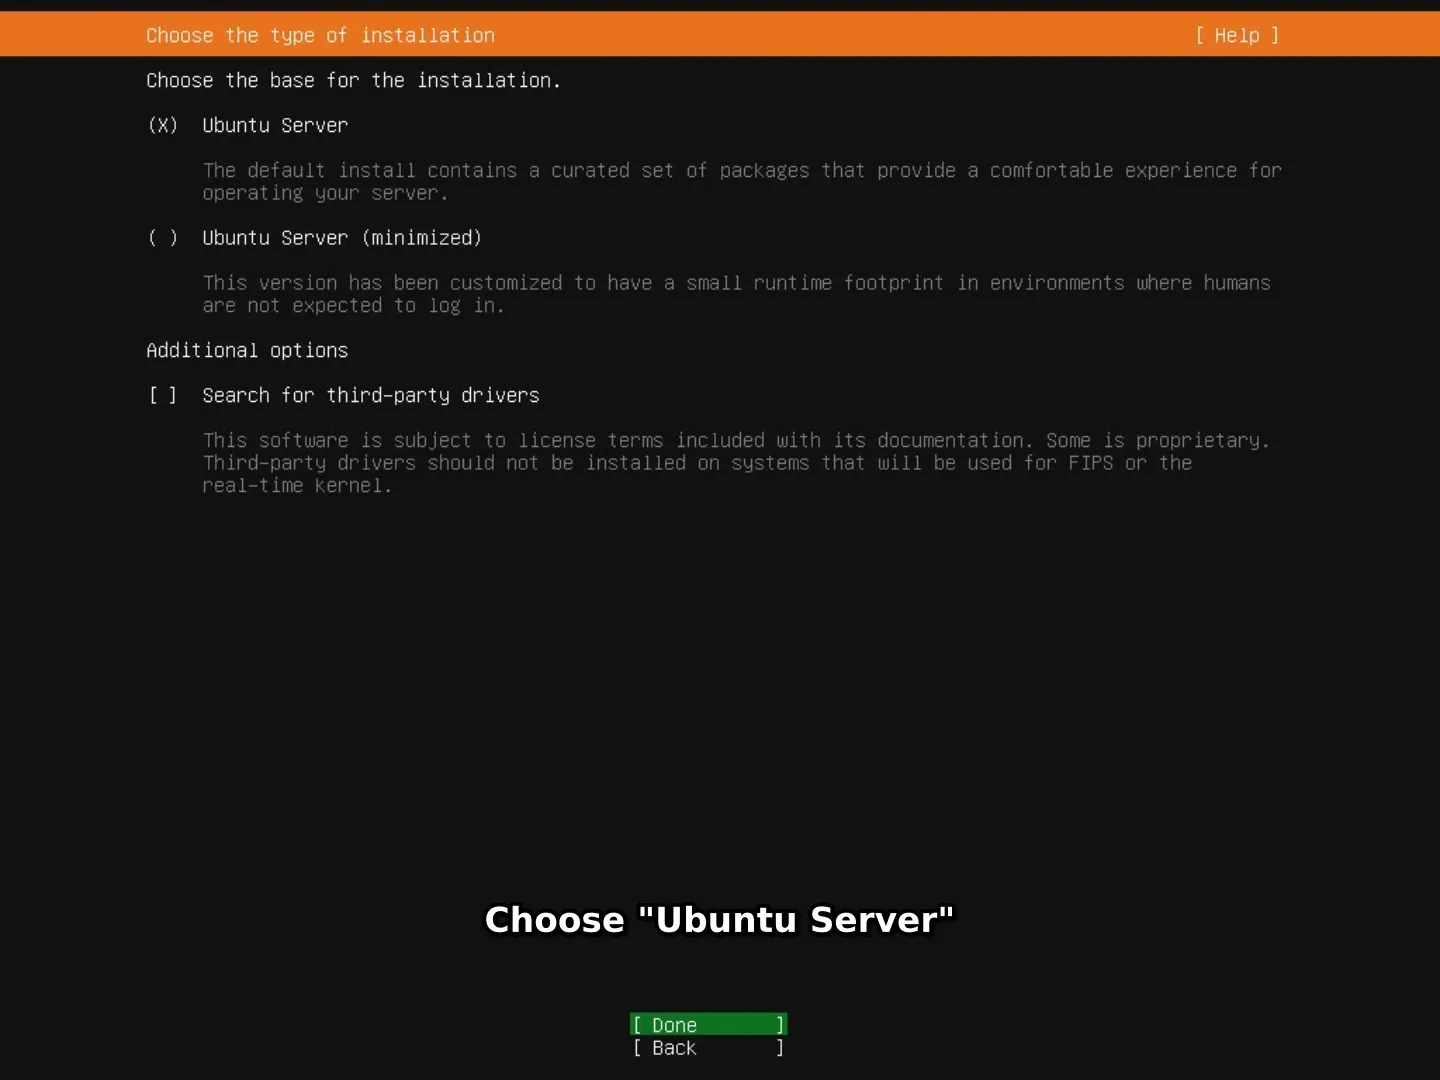Go back using the Back button
The width and height of the screenshot is (1440, 1080).
[709, 1048]
